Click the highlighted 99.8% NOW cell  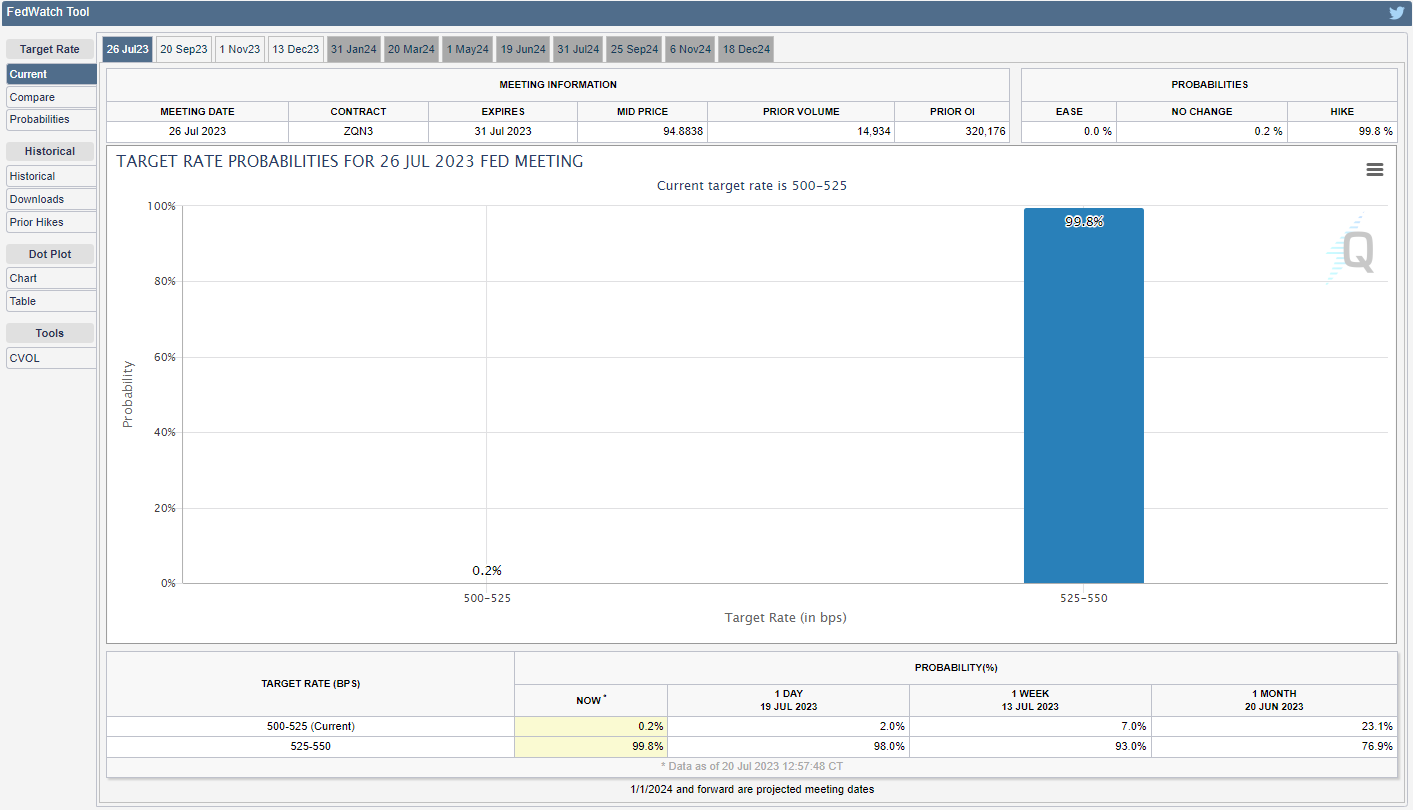(591, 746)
